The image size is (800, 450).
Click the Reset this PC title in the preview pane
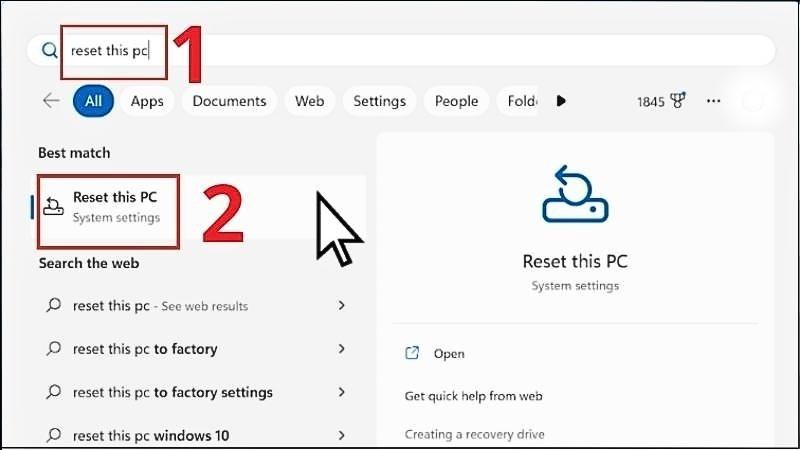point(575,261)
